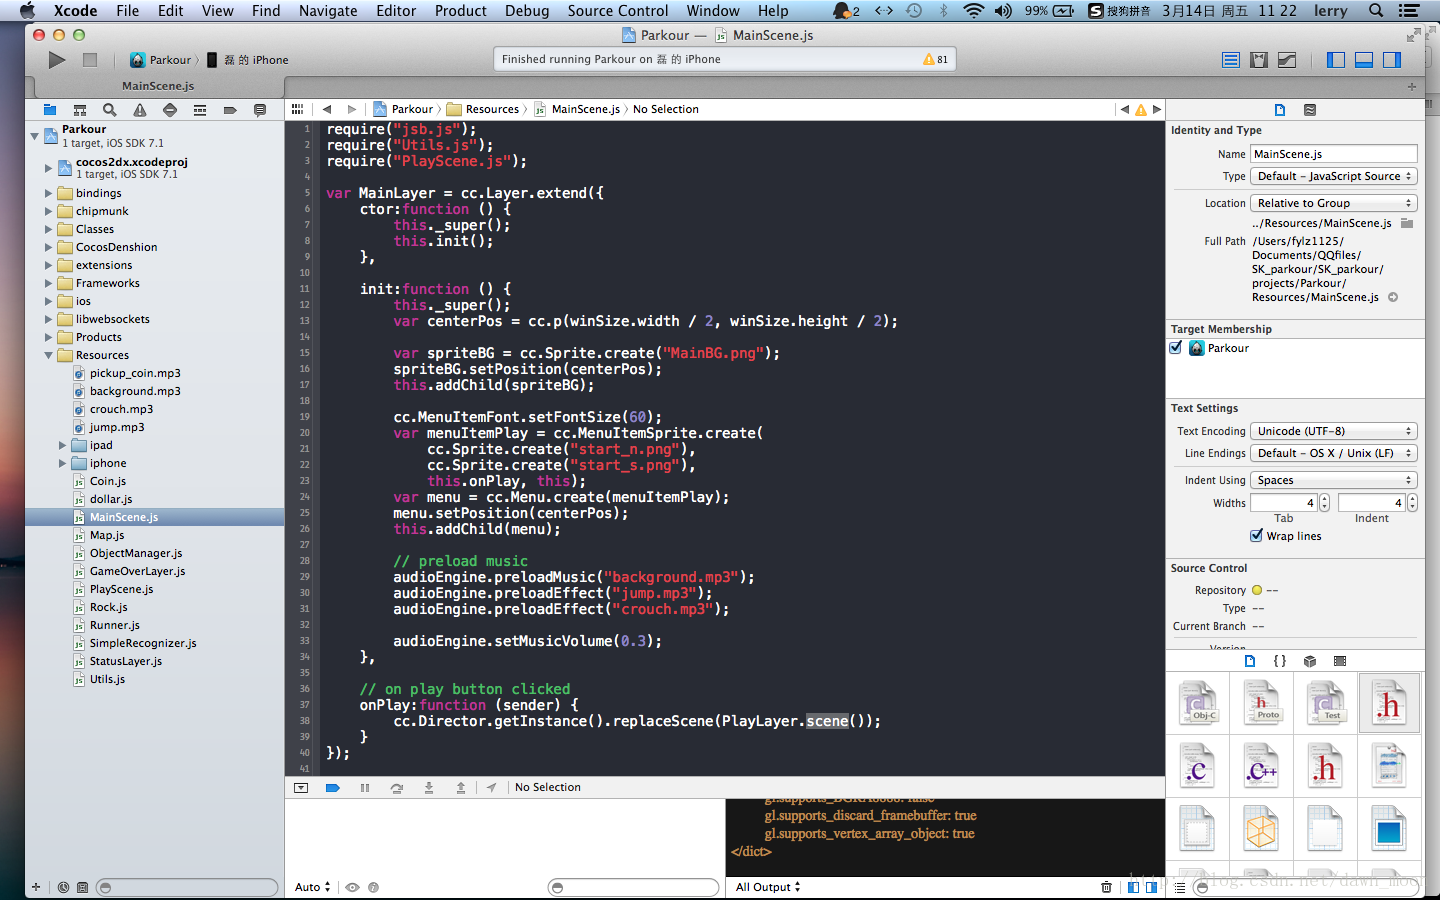Show the File Template library icon
Screen dimensions: 1440x900
(1250, 661)
